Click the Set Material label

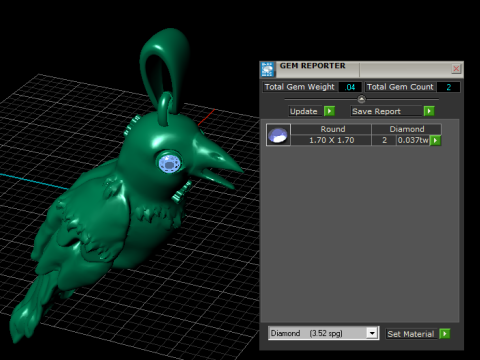[412, 334]
